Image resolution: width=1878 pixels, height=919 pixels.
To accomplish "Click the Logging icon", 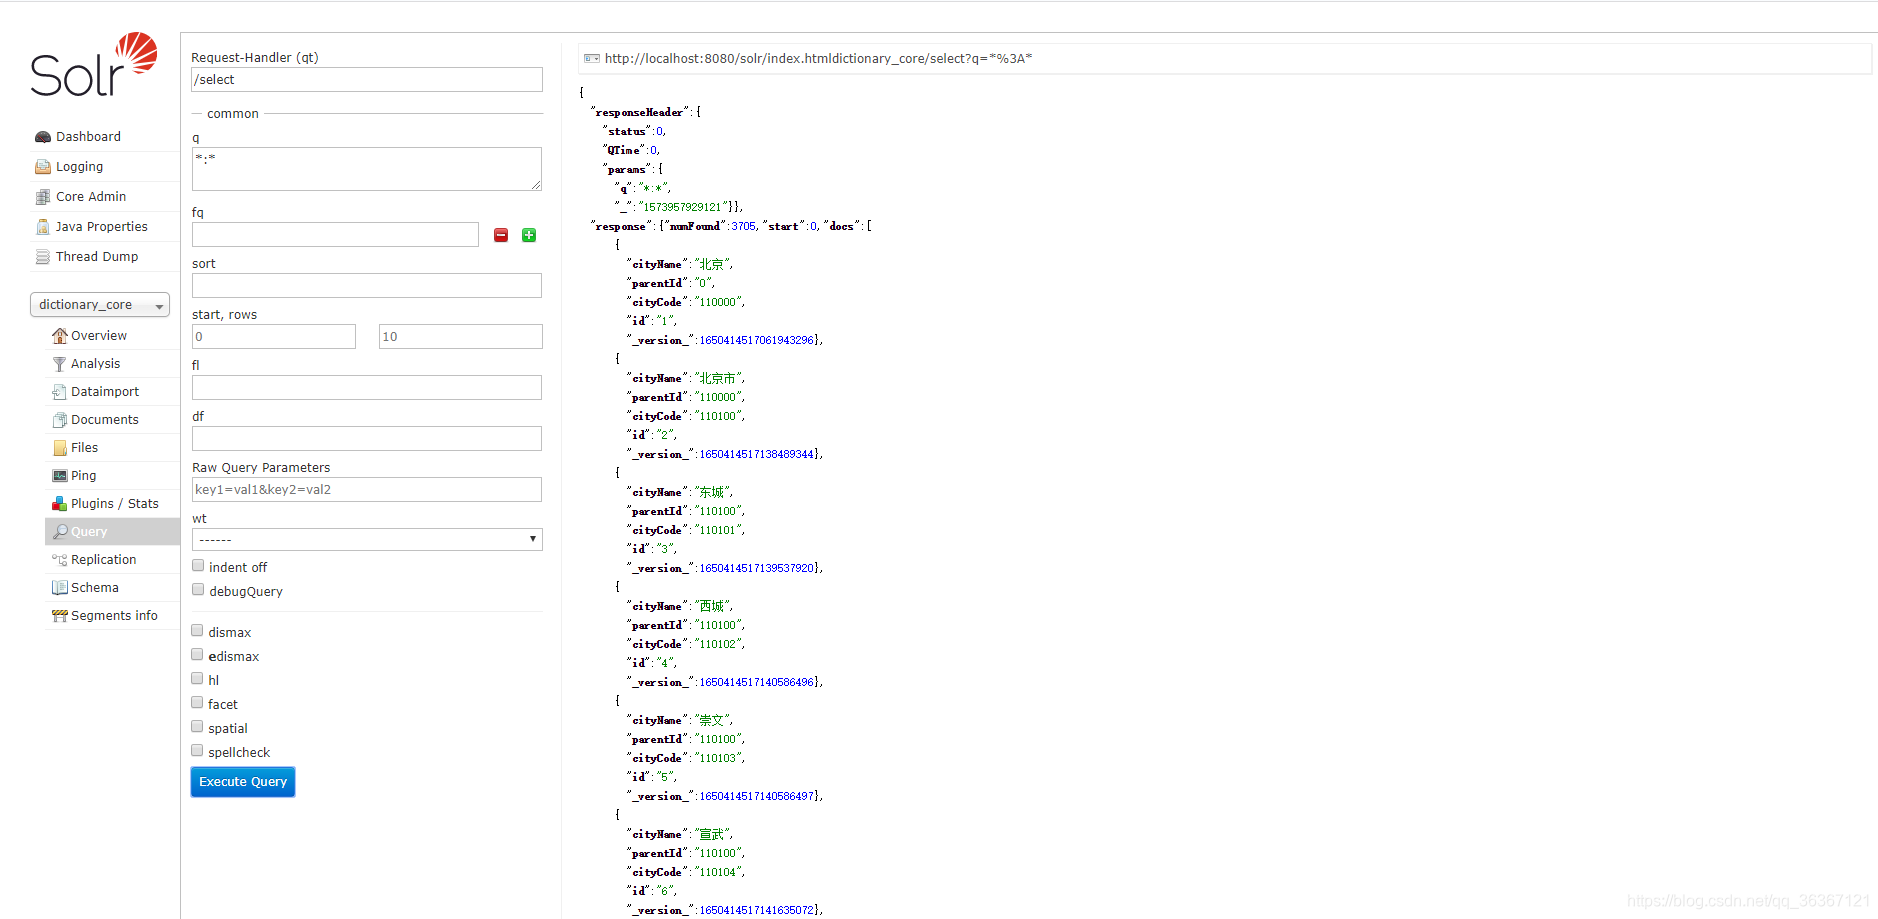I will coord(43,167).
